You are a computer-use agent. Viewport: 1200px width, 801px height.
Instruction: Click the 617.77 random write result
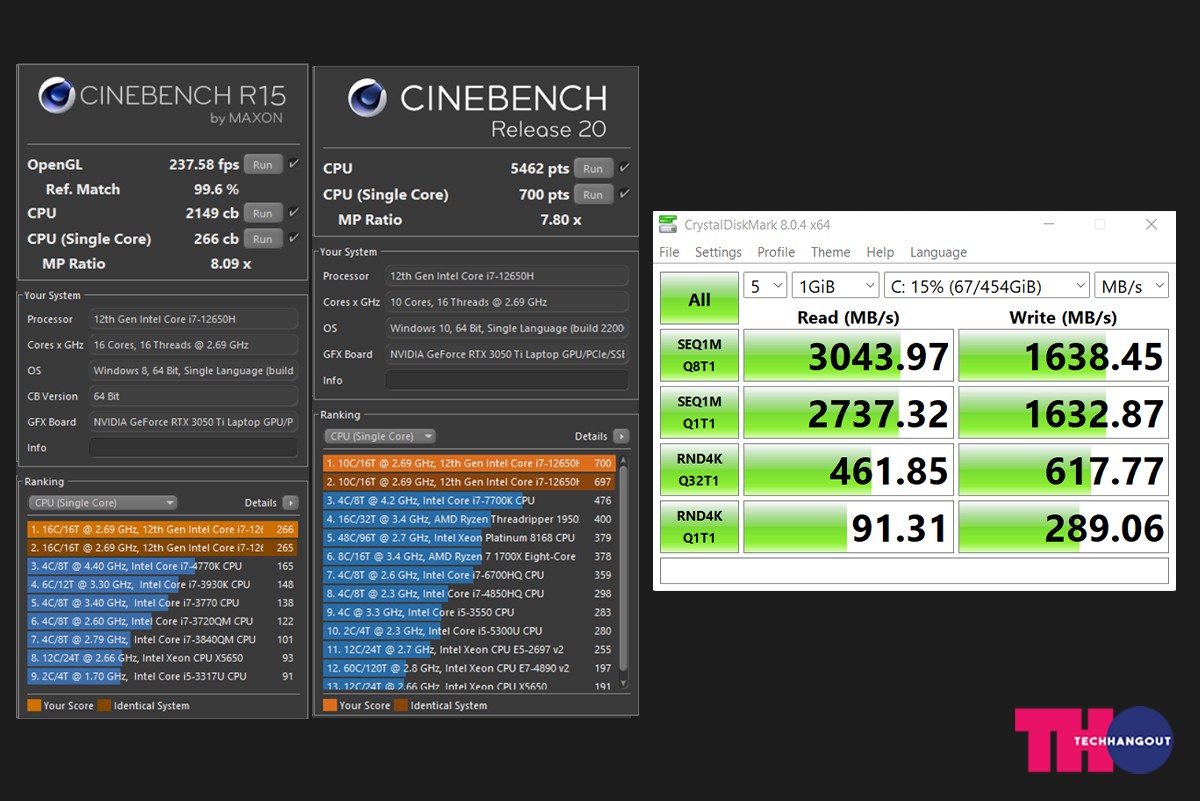point(1063,469)
